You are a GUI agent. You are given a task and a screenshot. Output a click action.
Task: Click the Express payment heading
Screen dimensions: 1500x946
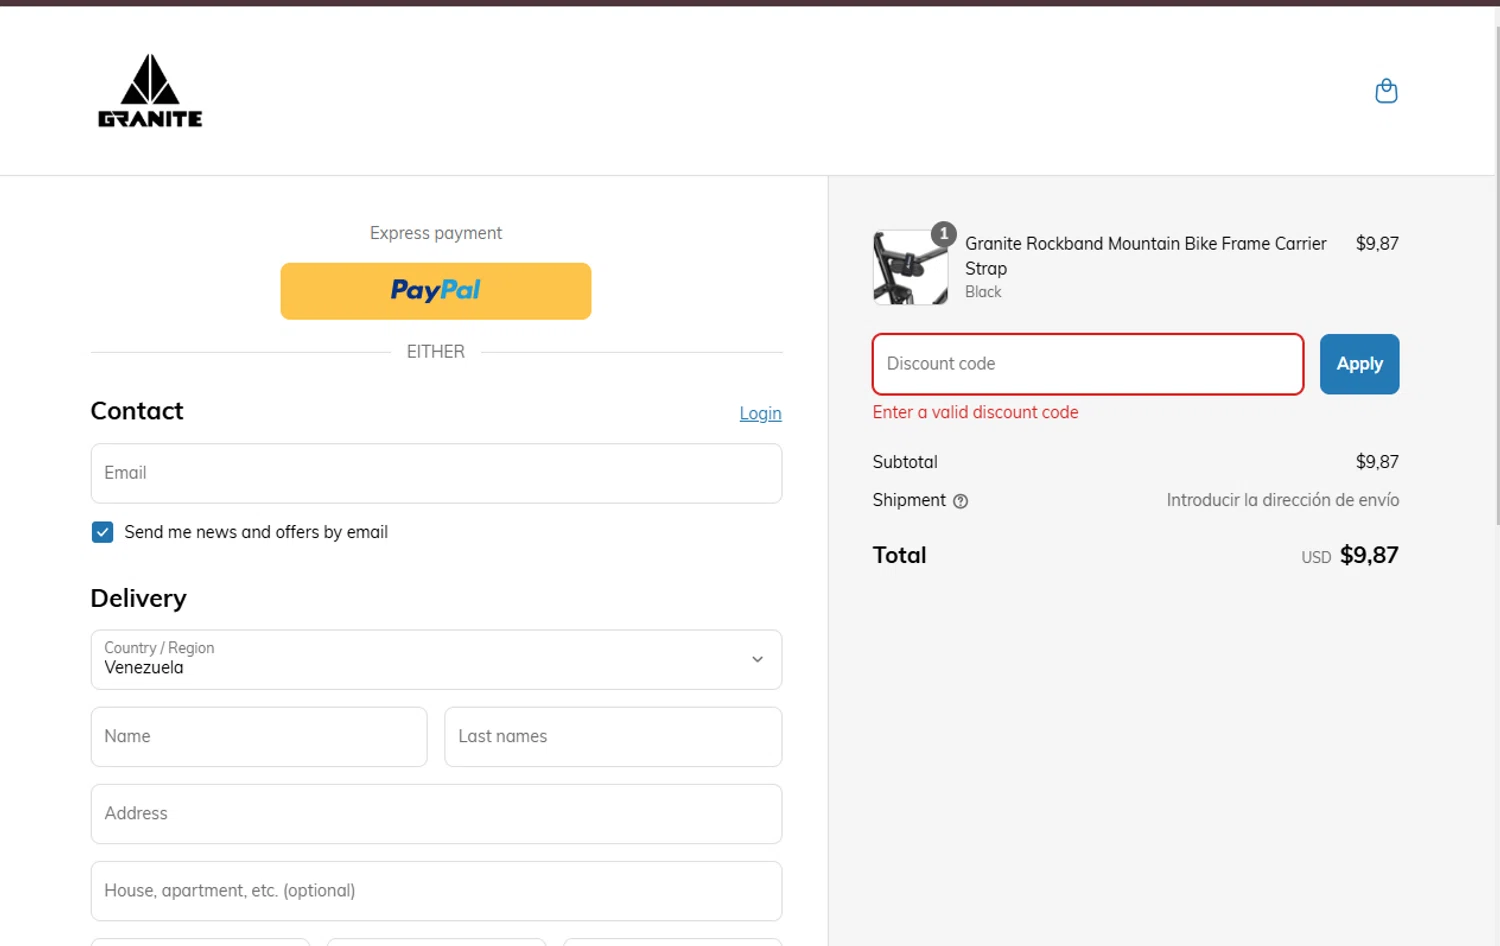436,233
